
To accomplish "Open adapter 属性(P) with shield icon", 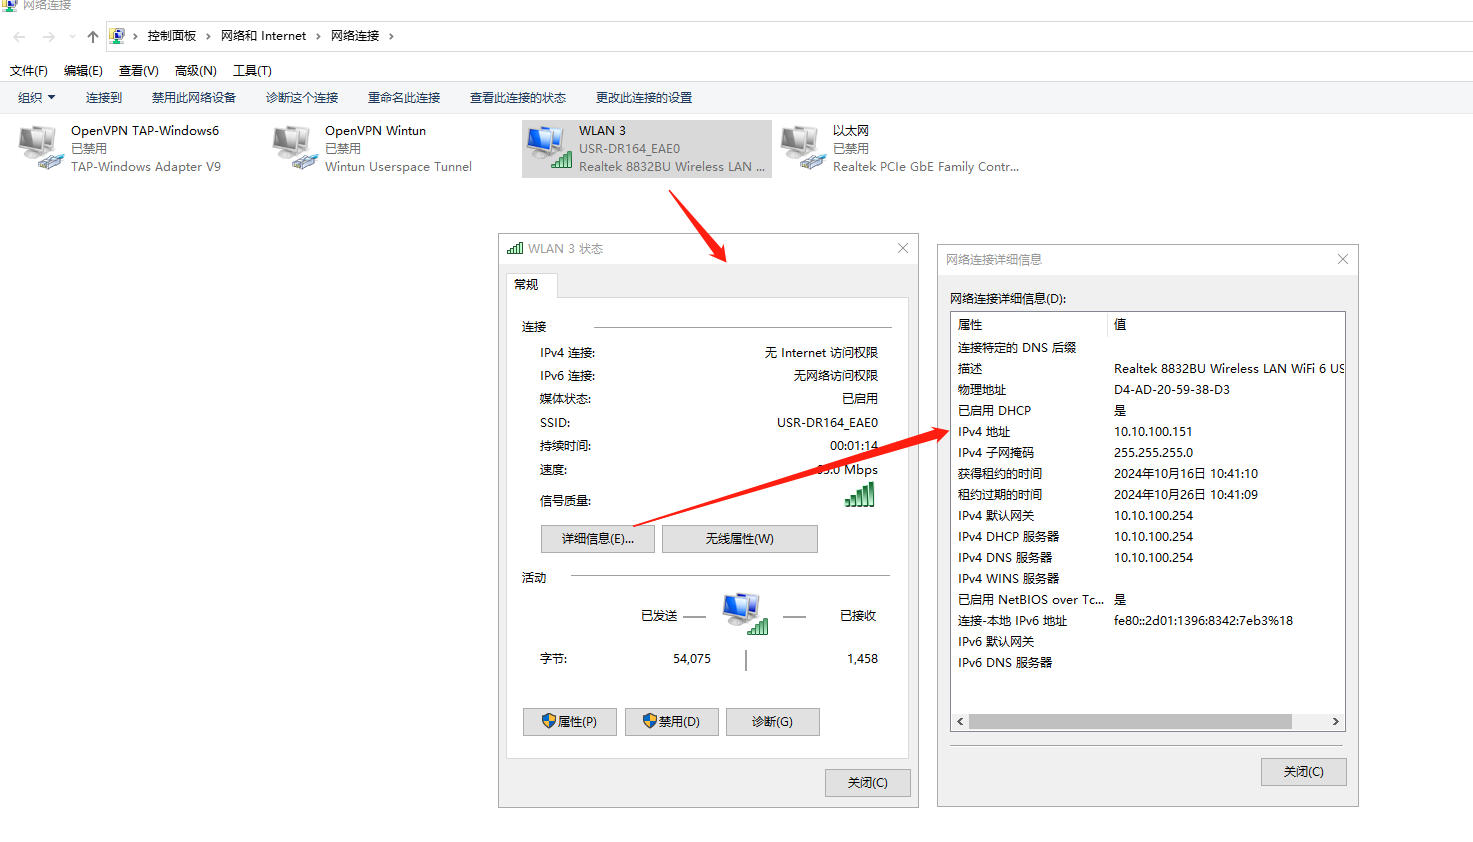I will 569,722.
